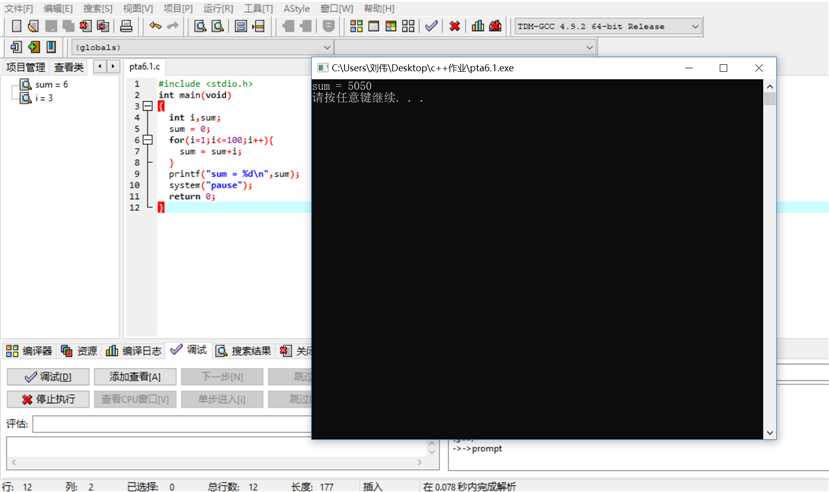Click the Profile analysis bar chart icon
Image resolution: width=829 pixels, height=492 pixels.
478,26
